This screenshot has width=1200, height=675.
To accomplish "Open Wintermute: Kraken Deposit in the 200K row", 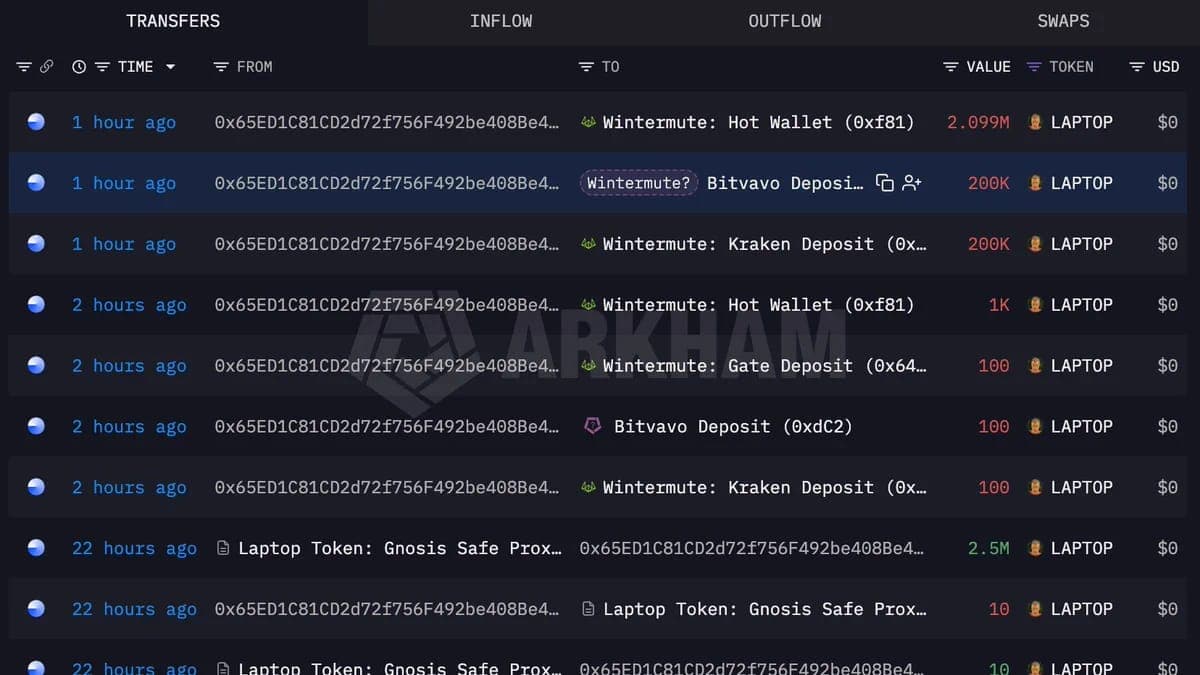I will (x=764, y=244).
